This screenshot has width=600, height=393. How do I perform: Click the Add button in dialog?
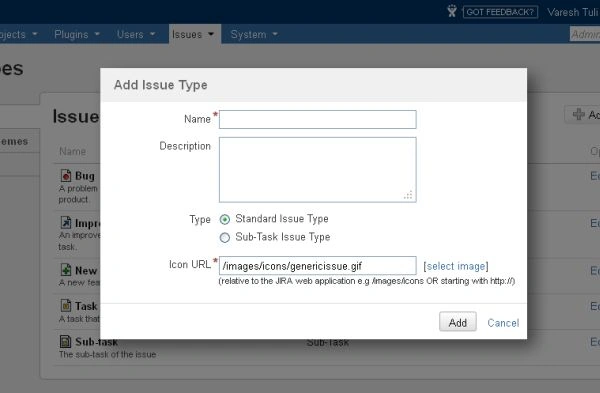[458, 322]
